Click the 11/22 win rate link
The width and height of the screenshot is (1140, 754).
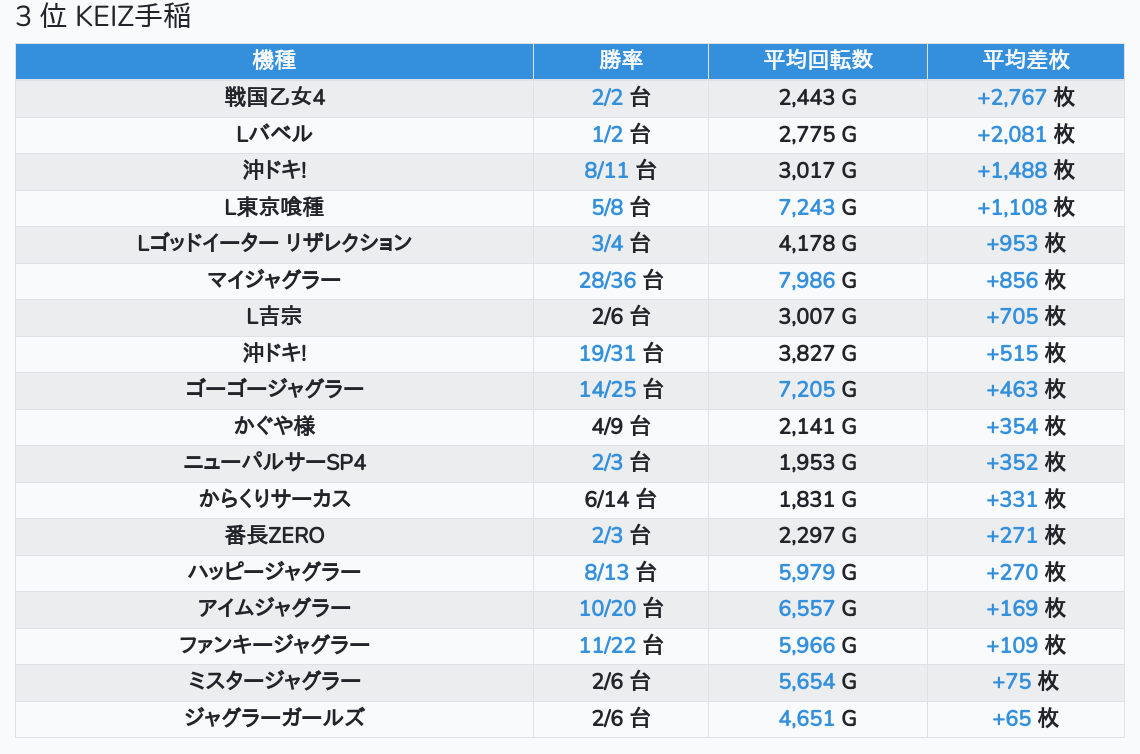(607, 645)
